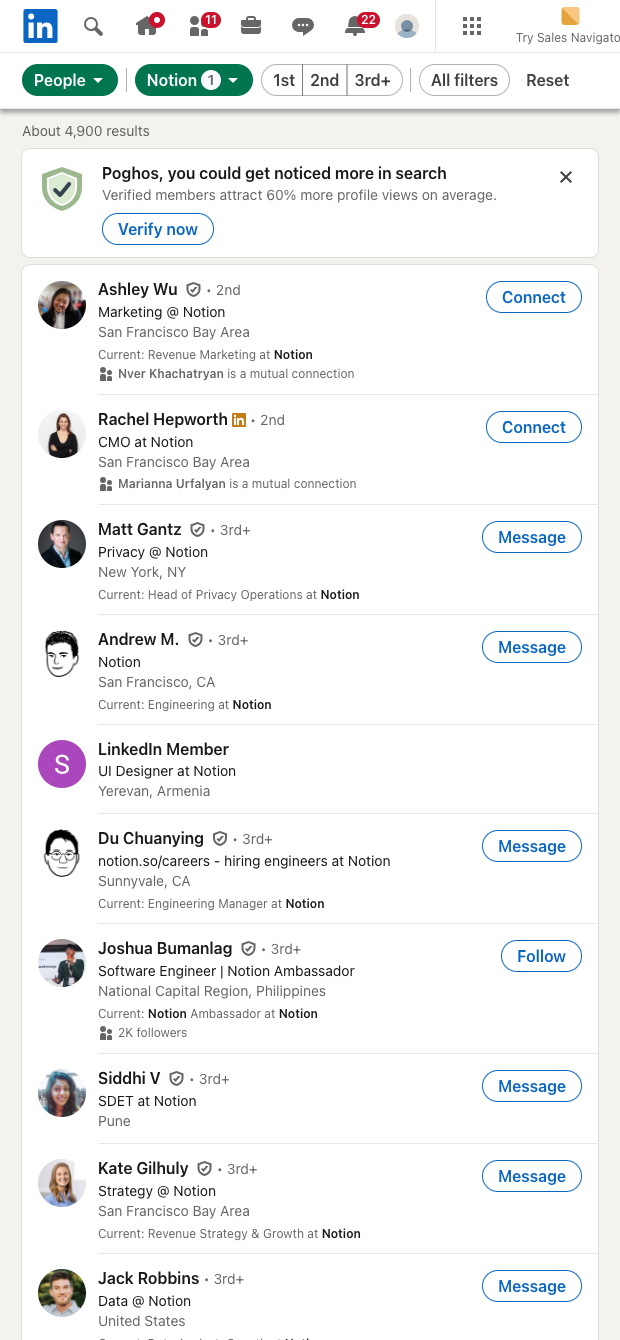620x1340 pixels.
Task: Toggle the 3rd+ connections filter
Action: (x=373, y=80)
